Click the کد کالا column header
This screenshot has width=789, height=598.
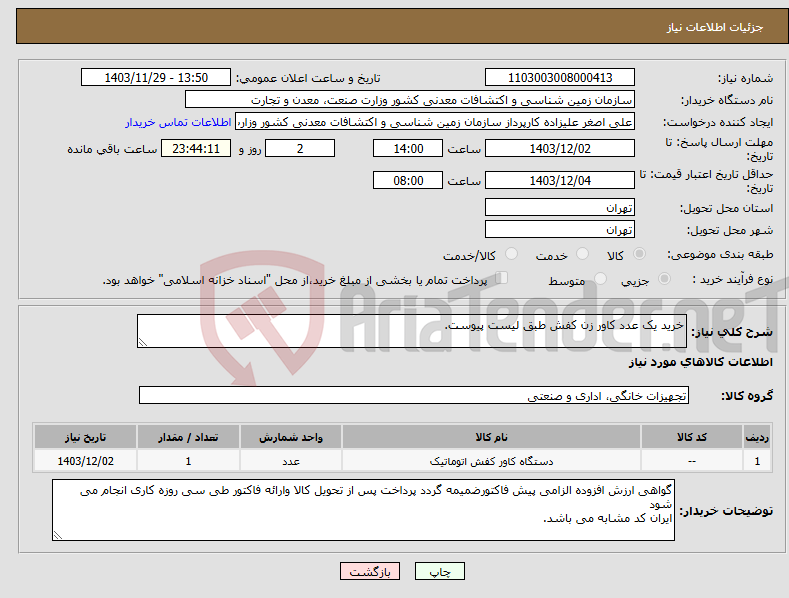692,437
